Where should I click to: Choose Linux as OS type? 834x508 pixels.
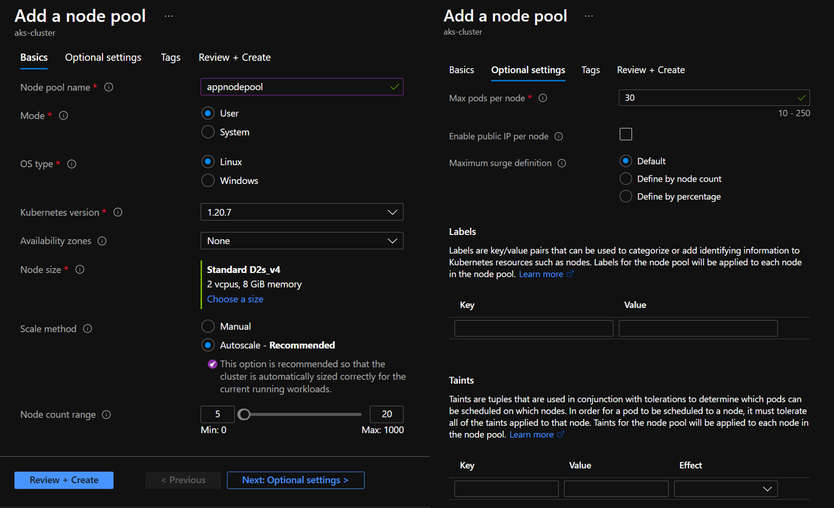point(208,162)
